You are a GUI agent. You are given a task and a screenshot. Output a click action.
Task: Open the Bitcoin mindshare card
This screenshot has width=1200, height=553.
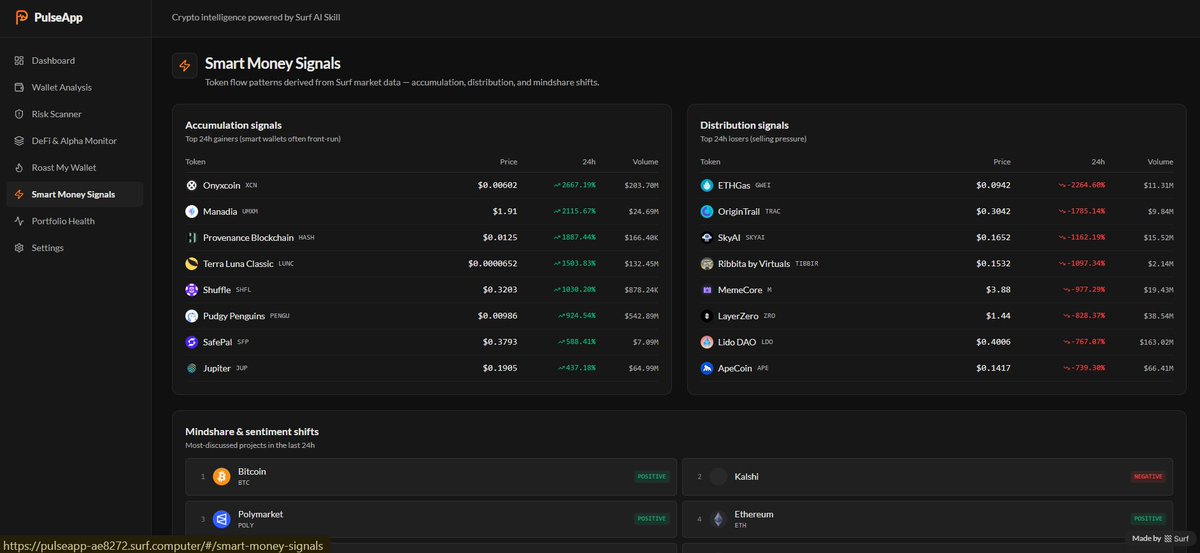point(431,477)
